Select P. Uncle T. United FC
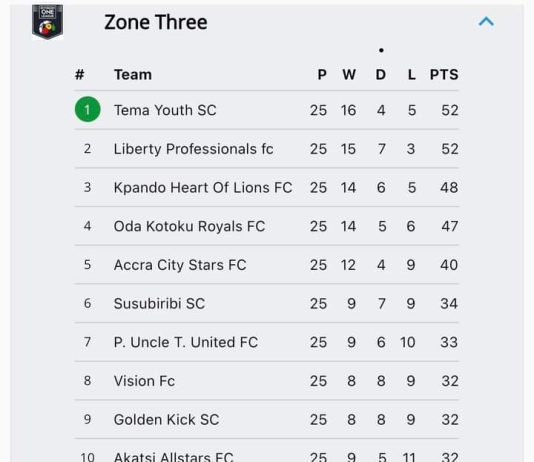 tap(186, 342)
